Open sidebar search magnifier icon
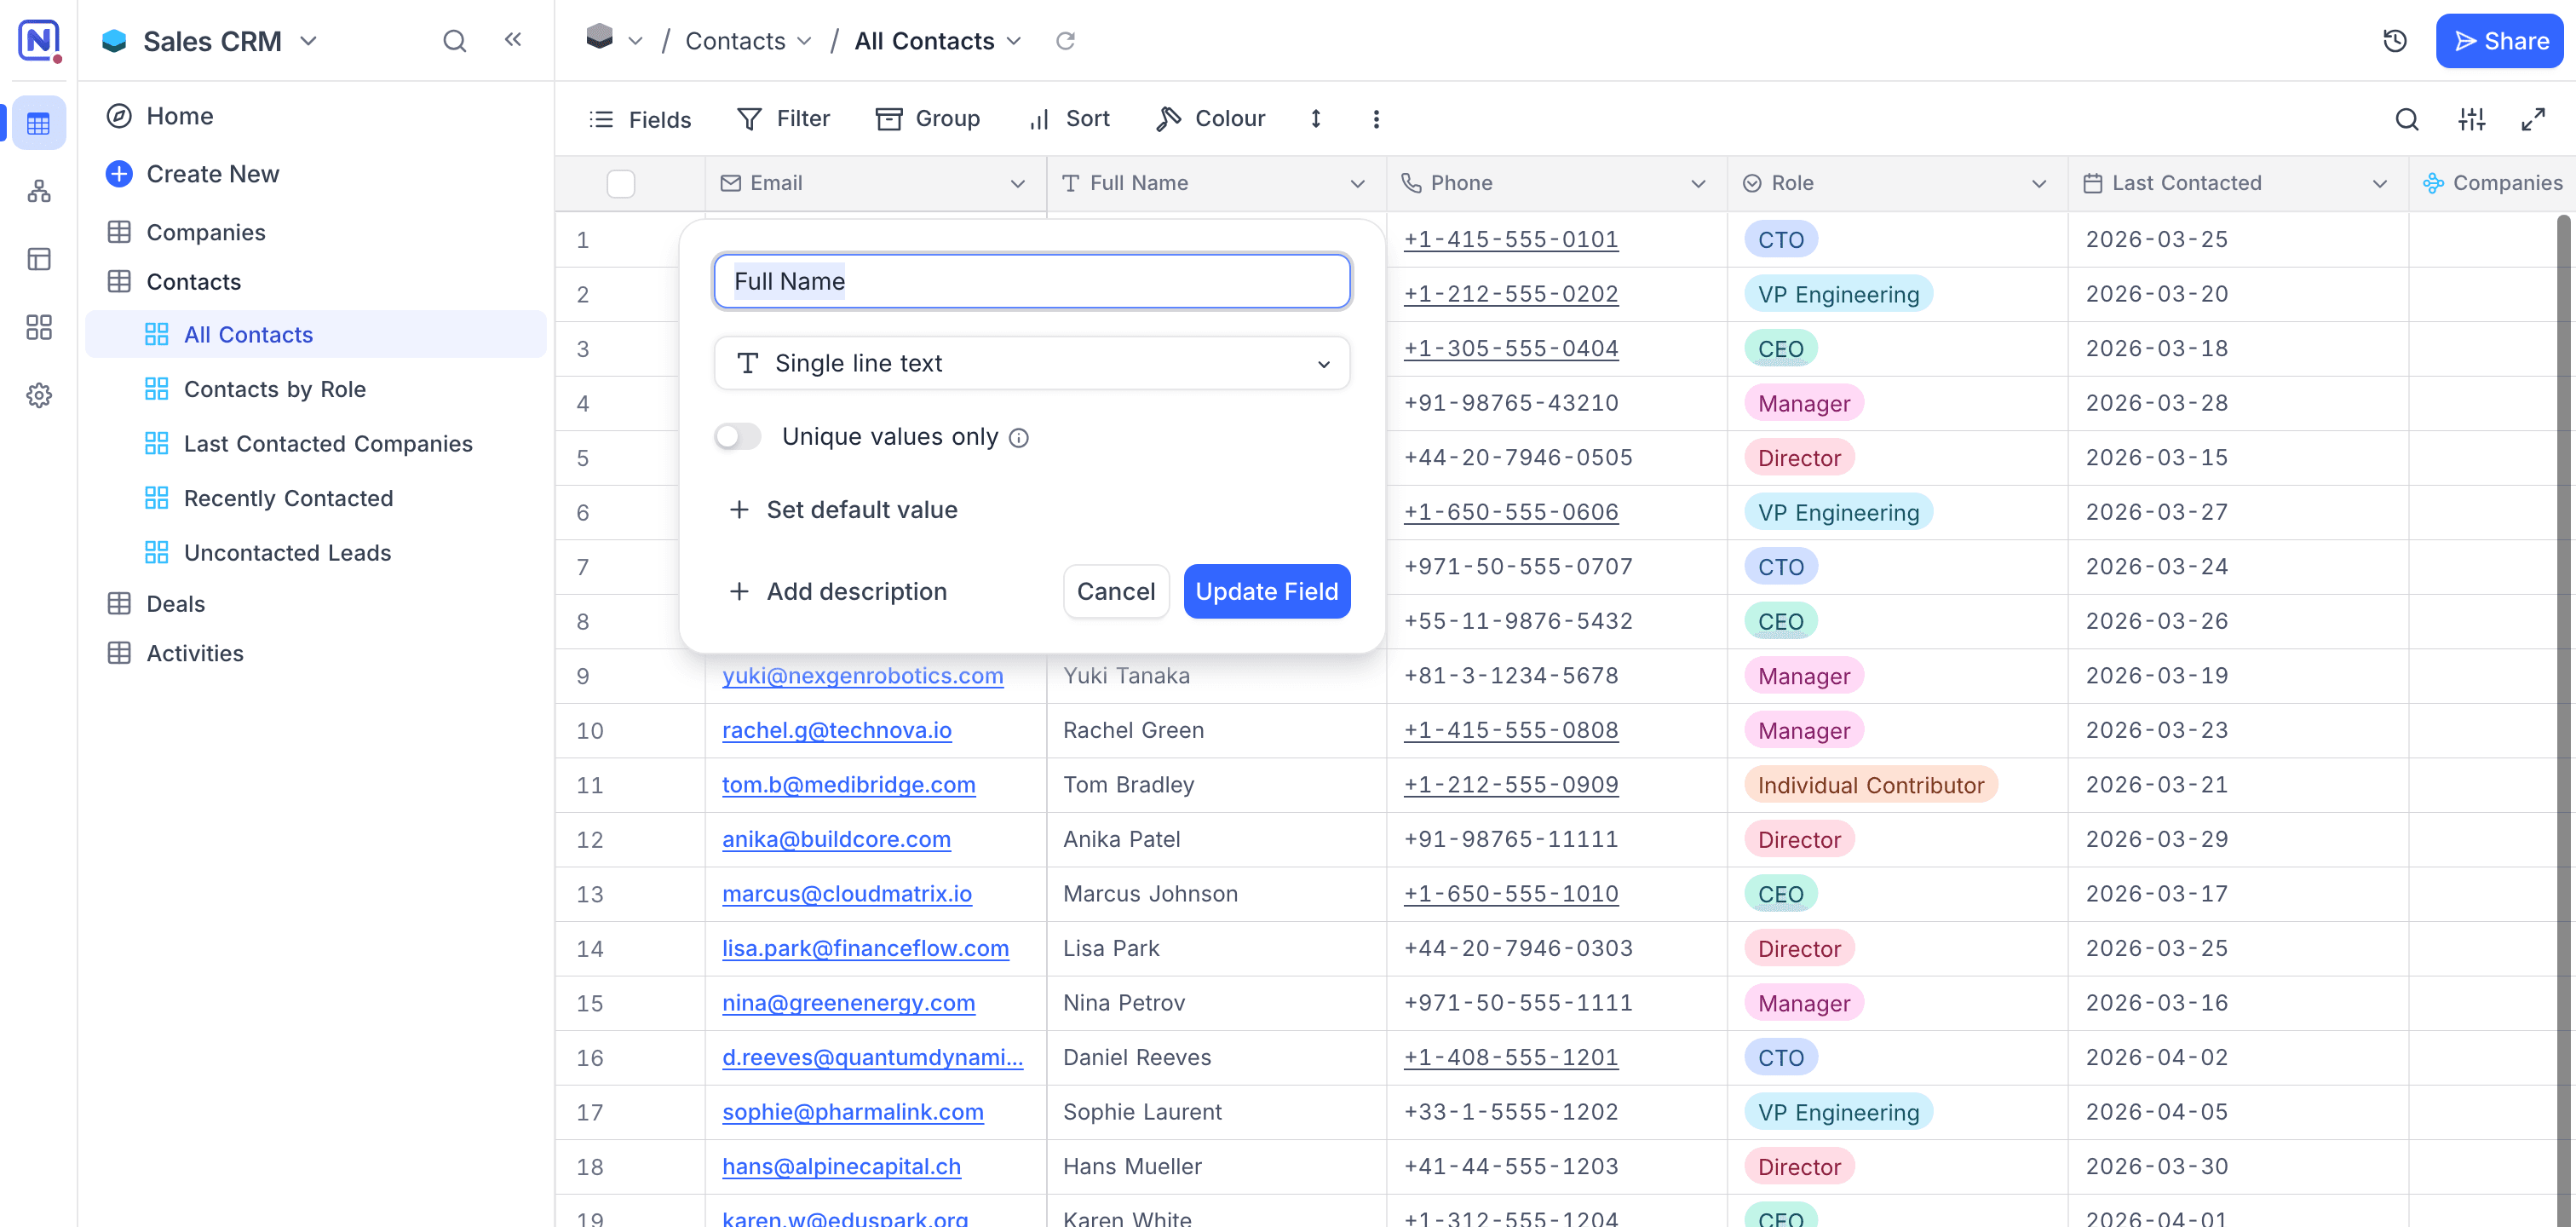This screenshot has width=2576, height=1227. tap(454, 40)
